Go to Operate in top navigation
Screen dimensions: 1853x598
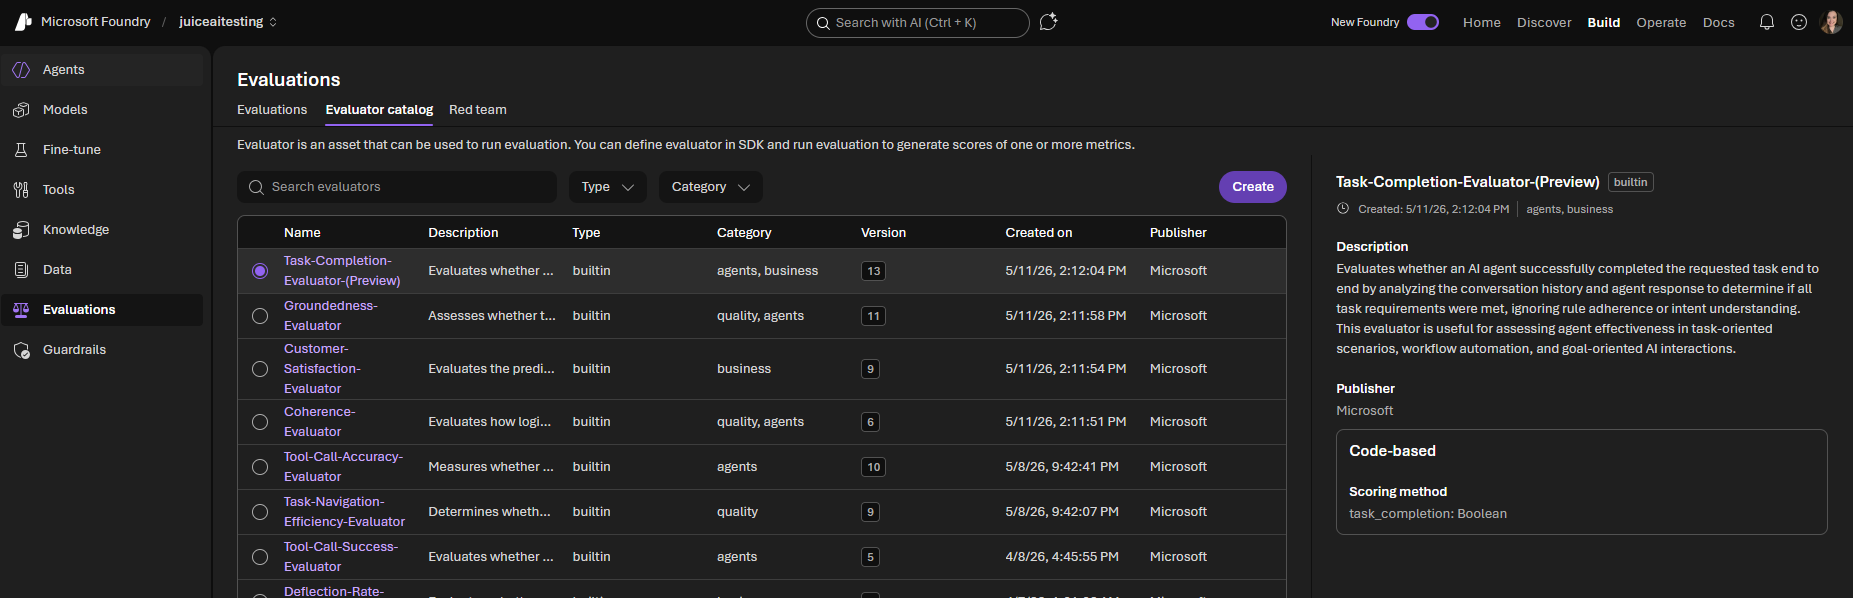[1661, 22]
